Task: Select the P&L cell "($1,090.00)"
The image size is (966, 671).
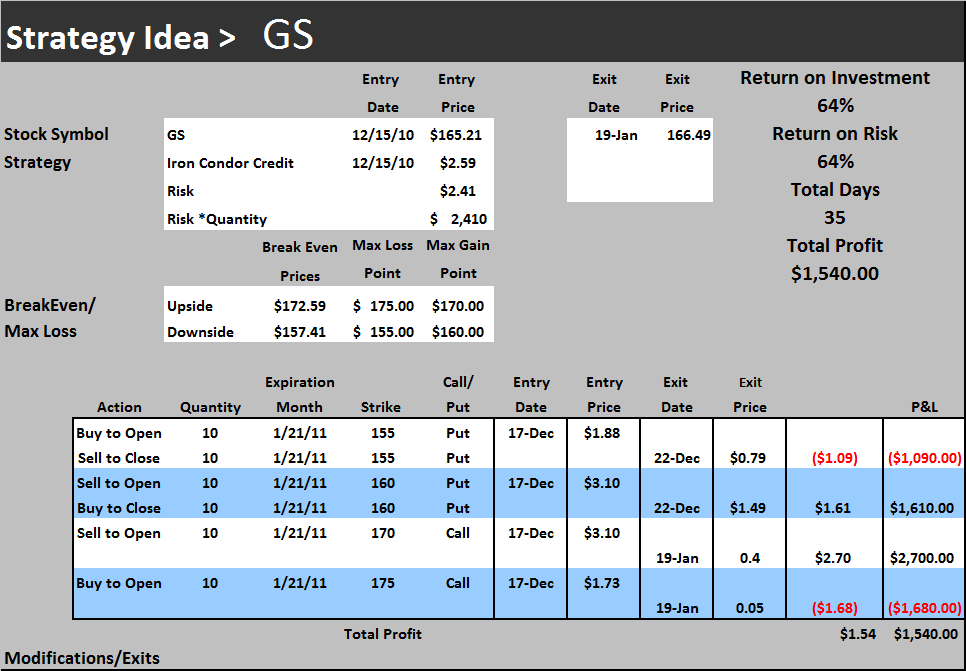Action: click(924, 458)
